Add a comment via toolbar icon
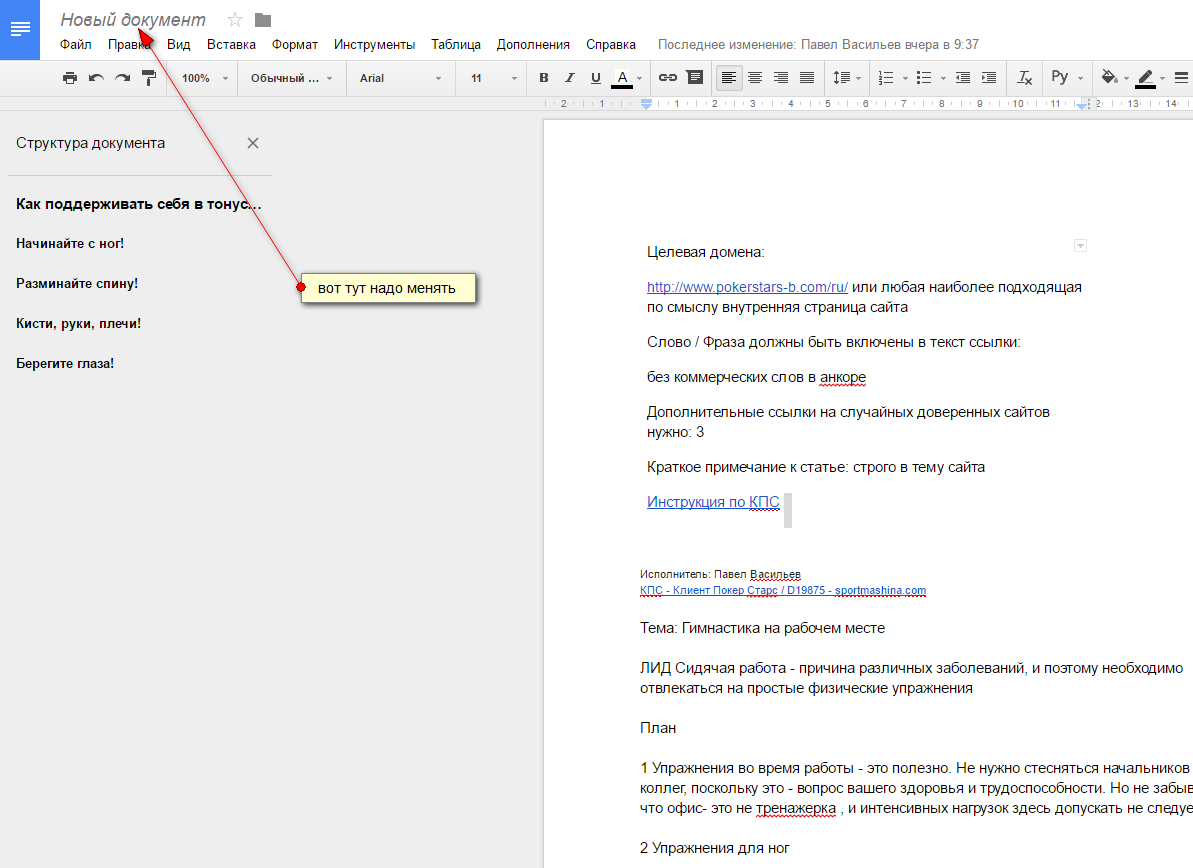1193x868 pixels. [694, 78]
